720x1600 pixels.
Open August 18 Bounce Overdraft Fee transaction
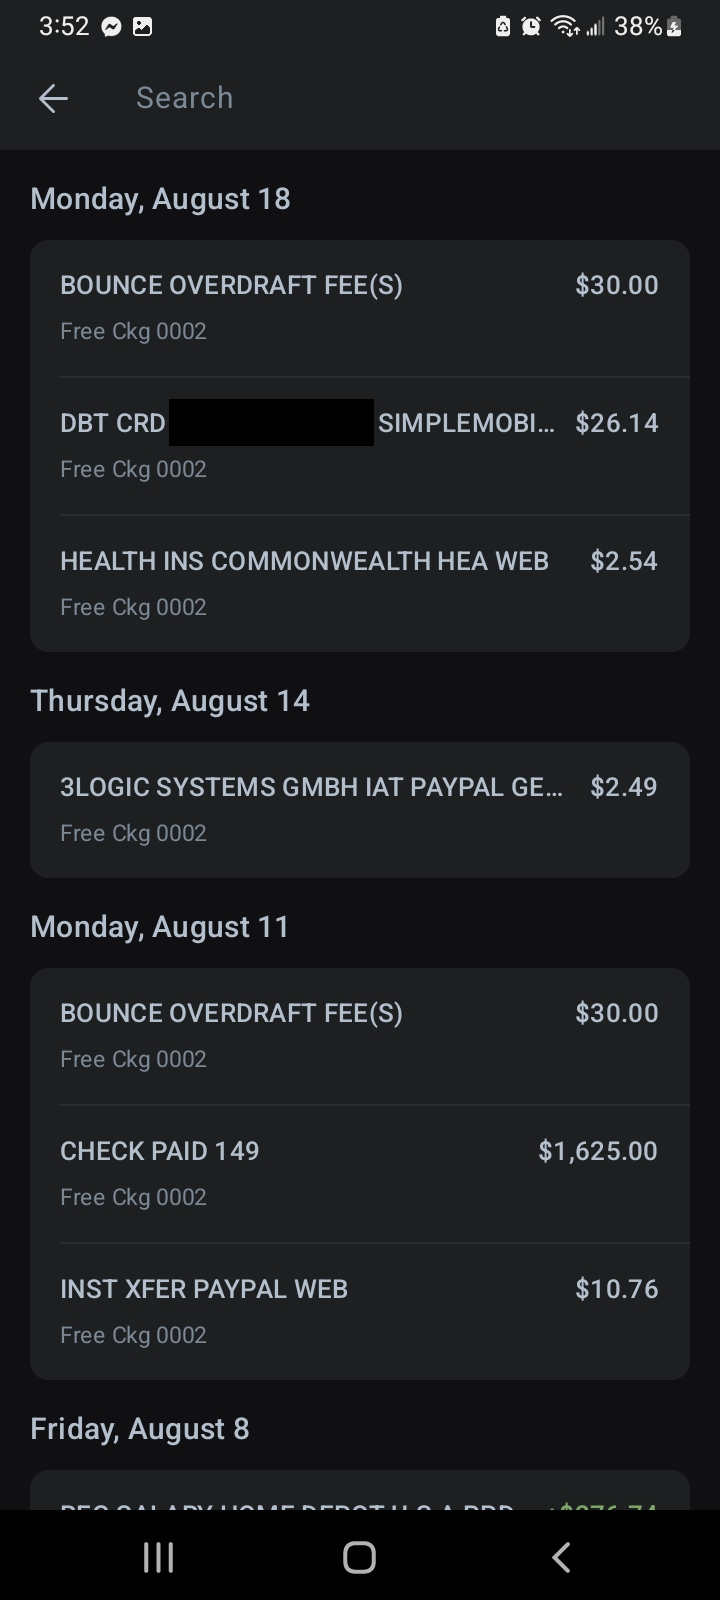[360, 307]
